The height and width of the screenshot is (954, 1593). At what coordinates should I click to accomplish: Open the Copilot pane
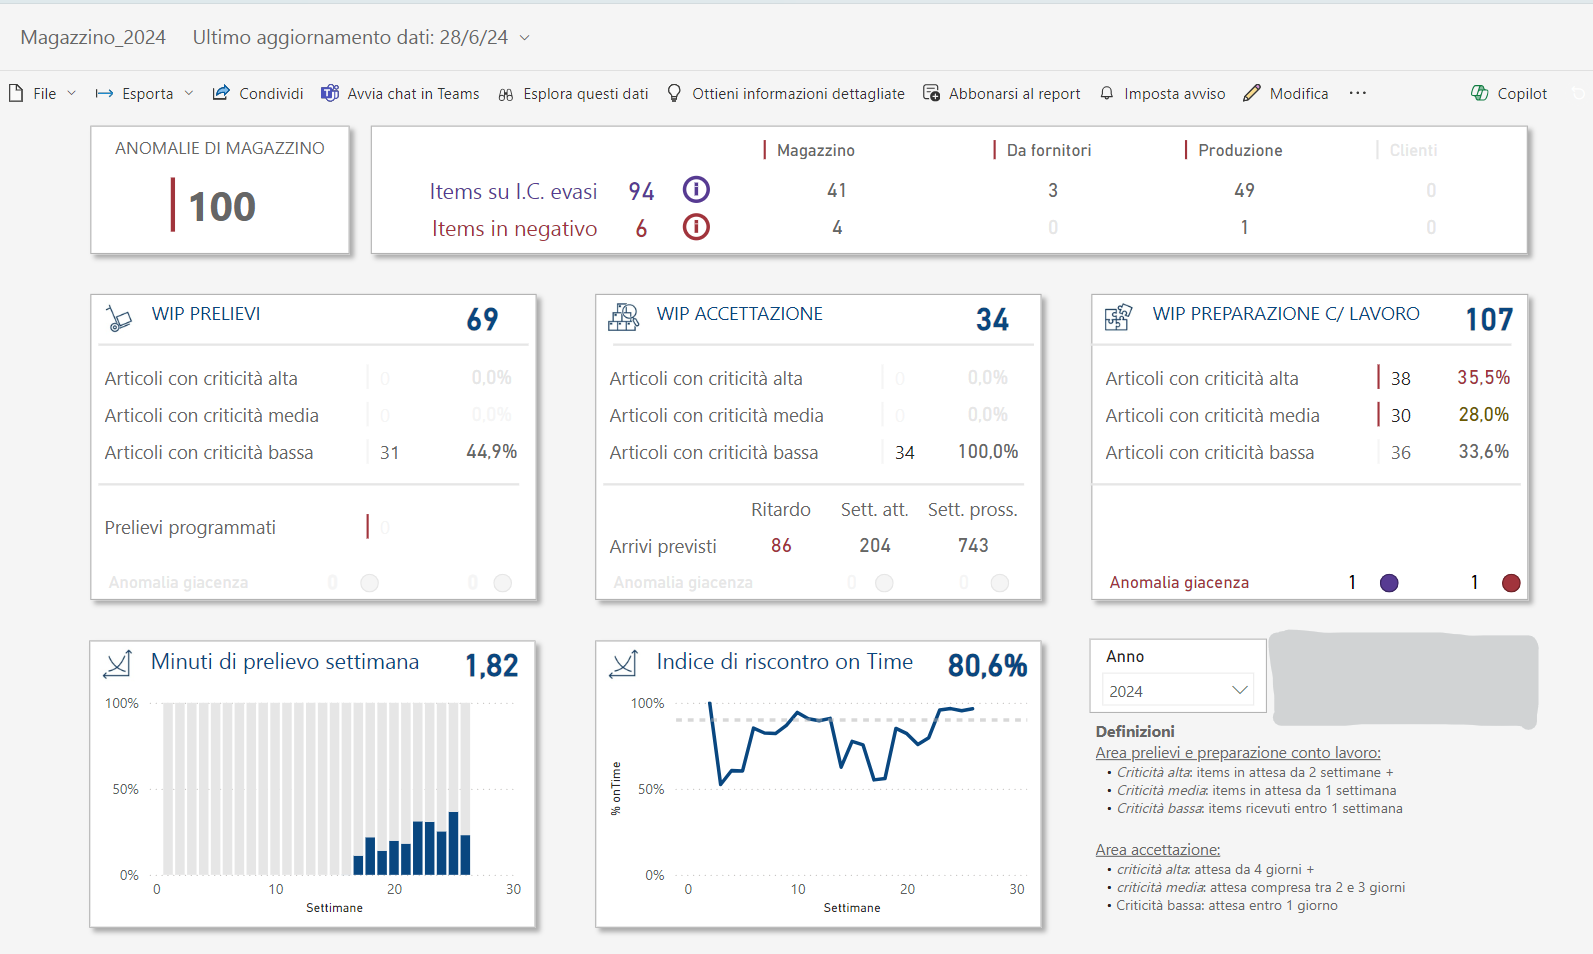[1509, 93]
